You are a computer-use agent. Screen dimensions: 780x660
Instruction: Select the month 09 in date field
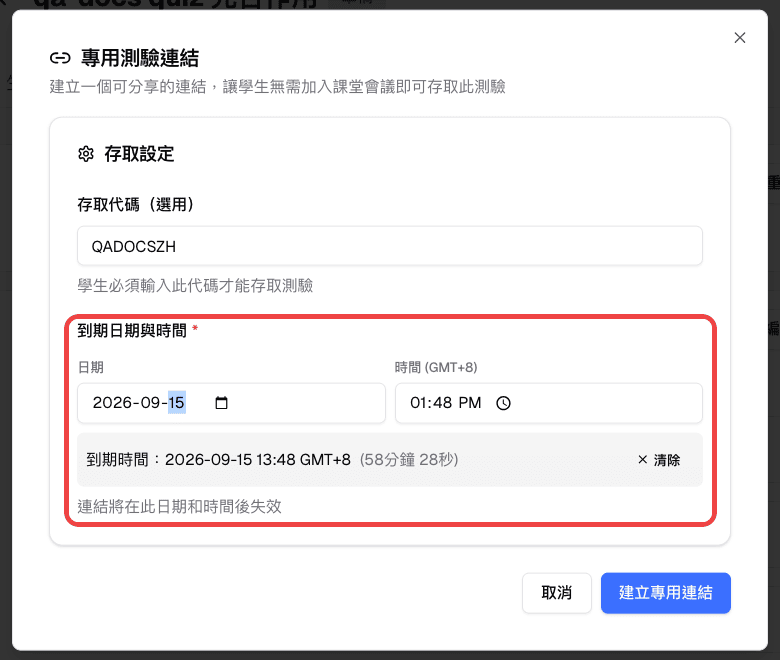coord(151,402)
